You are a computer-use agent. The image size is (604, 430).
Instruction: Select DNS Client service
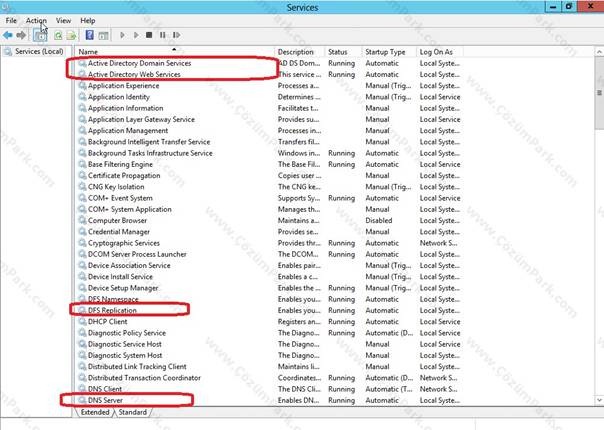105,389
